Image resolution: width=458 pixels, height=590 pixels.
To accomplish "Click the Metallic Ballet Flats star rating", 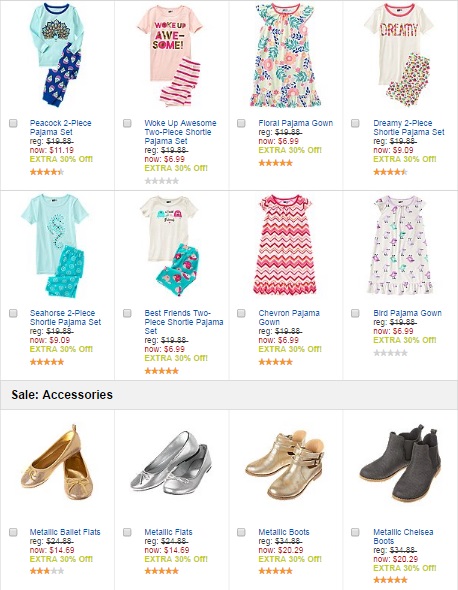I will pos(47,571).
